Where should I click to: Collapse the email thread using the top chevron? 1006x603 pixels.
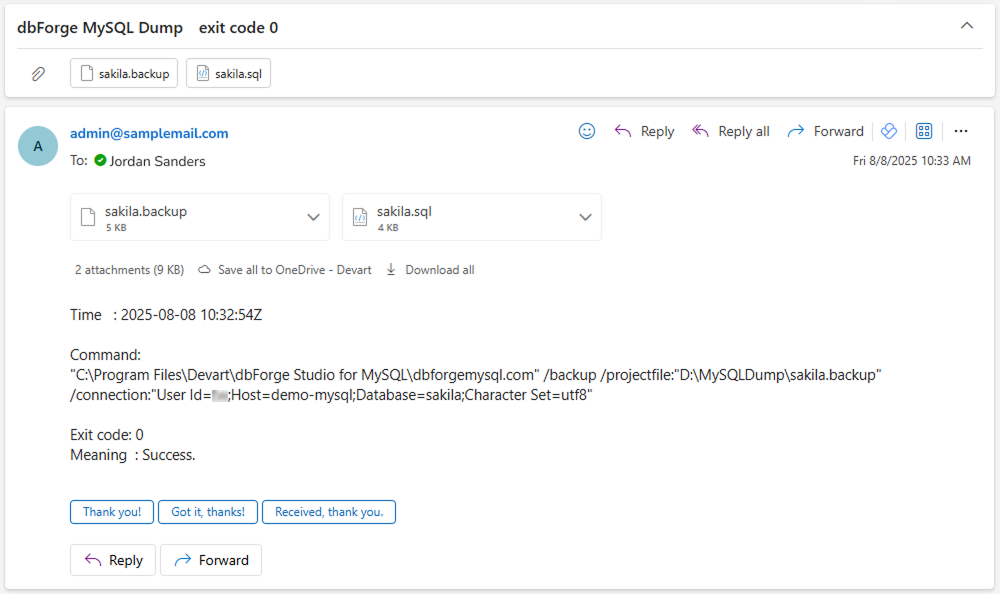pyautogui.click(x=967, y=25)
